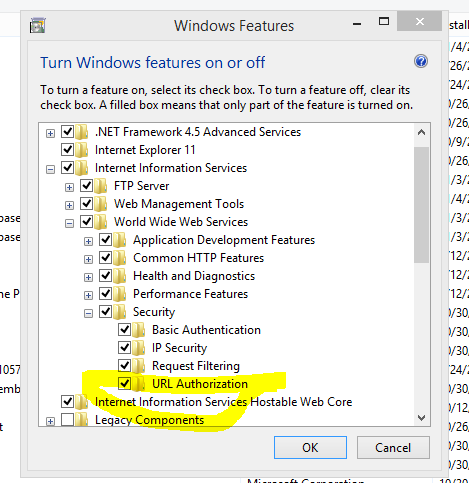Select the .NET Framework 4.5 Advanced Services label

coord(198,132)
